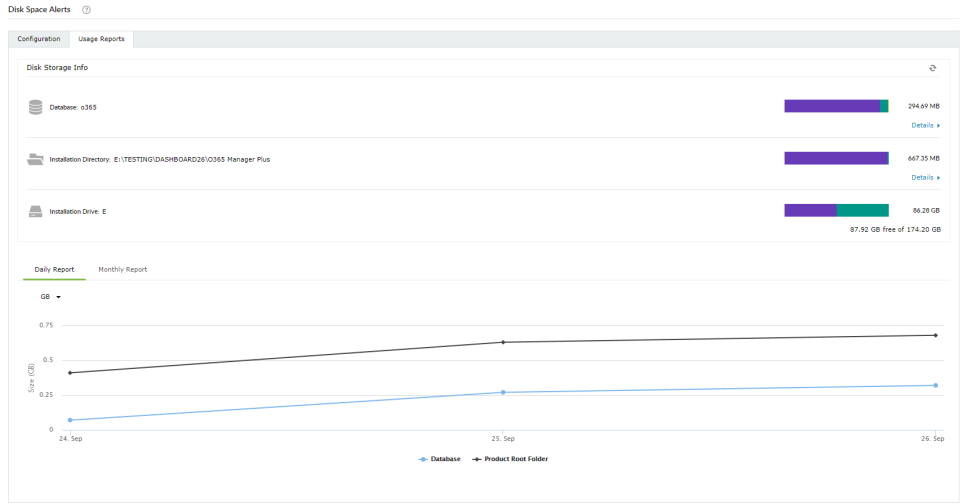The width and height of the screenshot is (960, 504).
Task: Click the 24 Sep Product Root Folder point
Action: [x=70, y=373]
